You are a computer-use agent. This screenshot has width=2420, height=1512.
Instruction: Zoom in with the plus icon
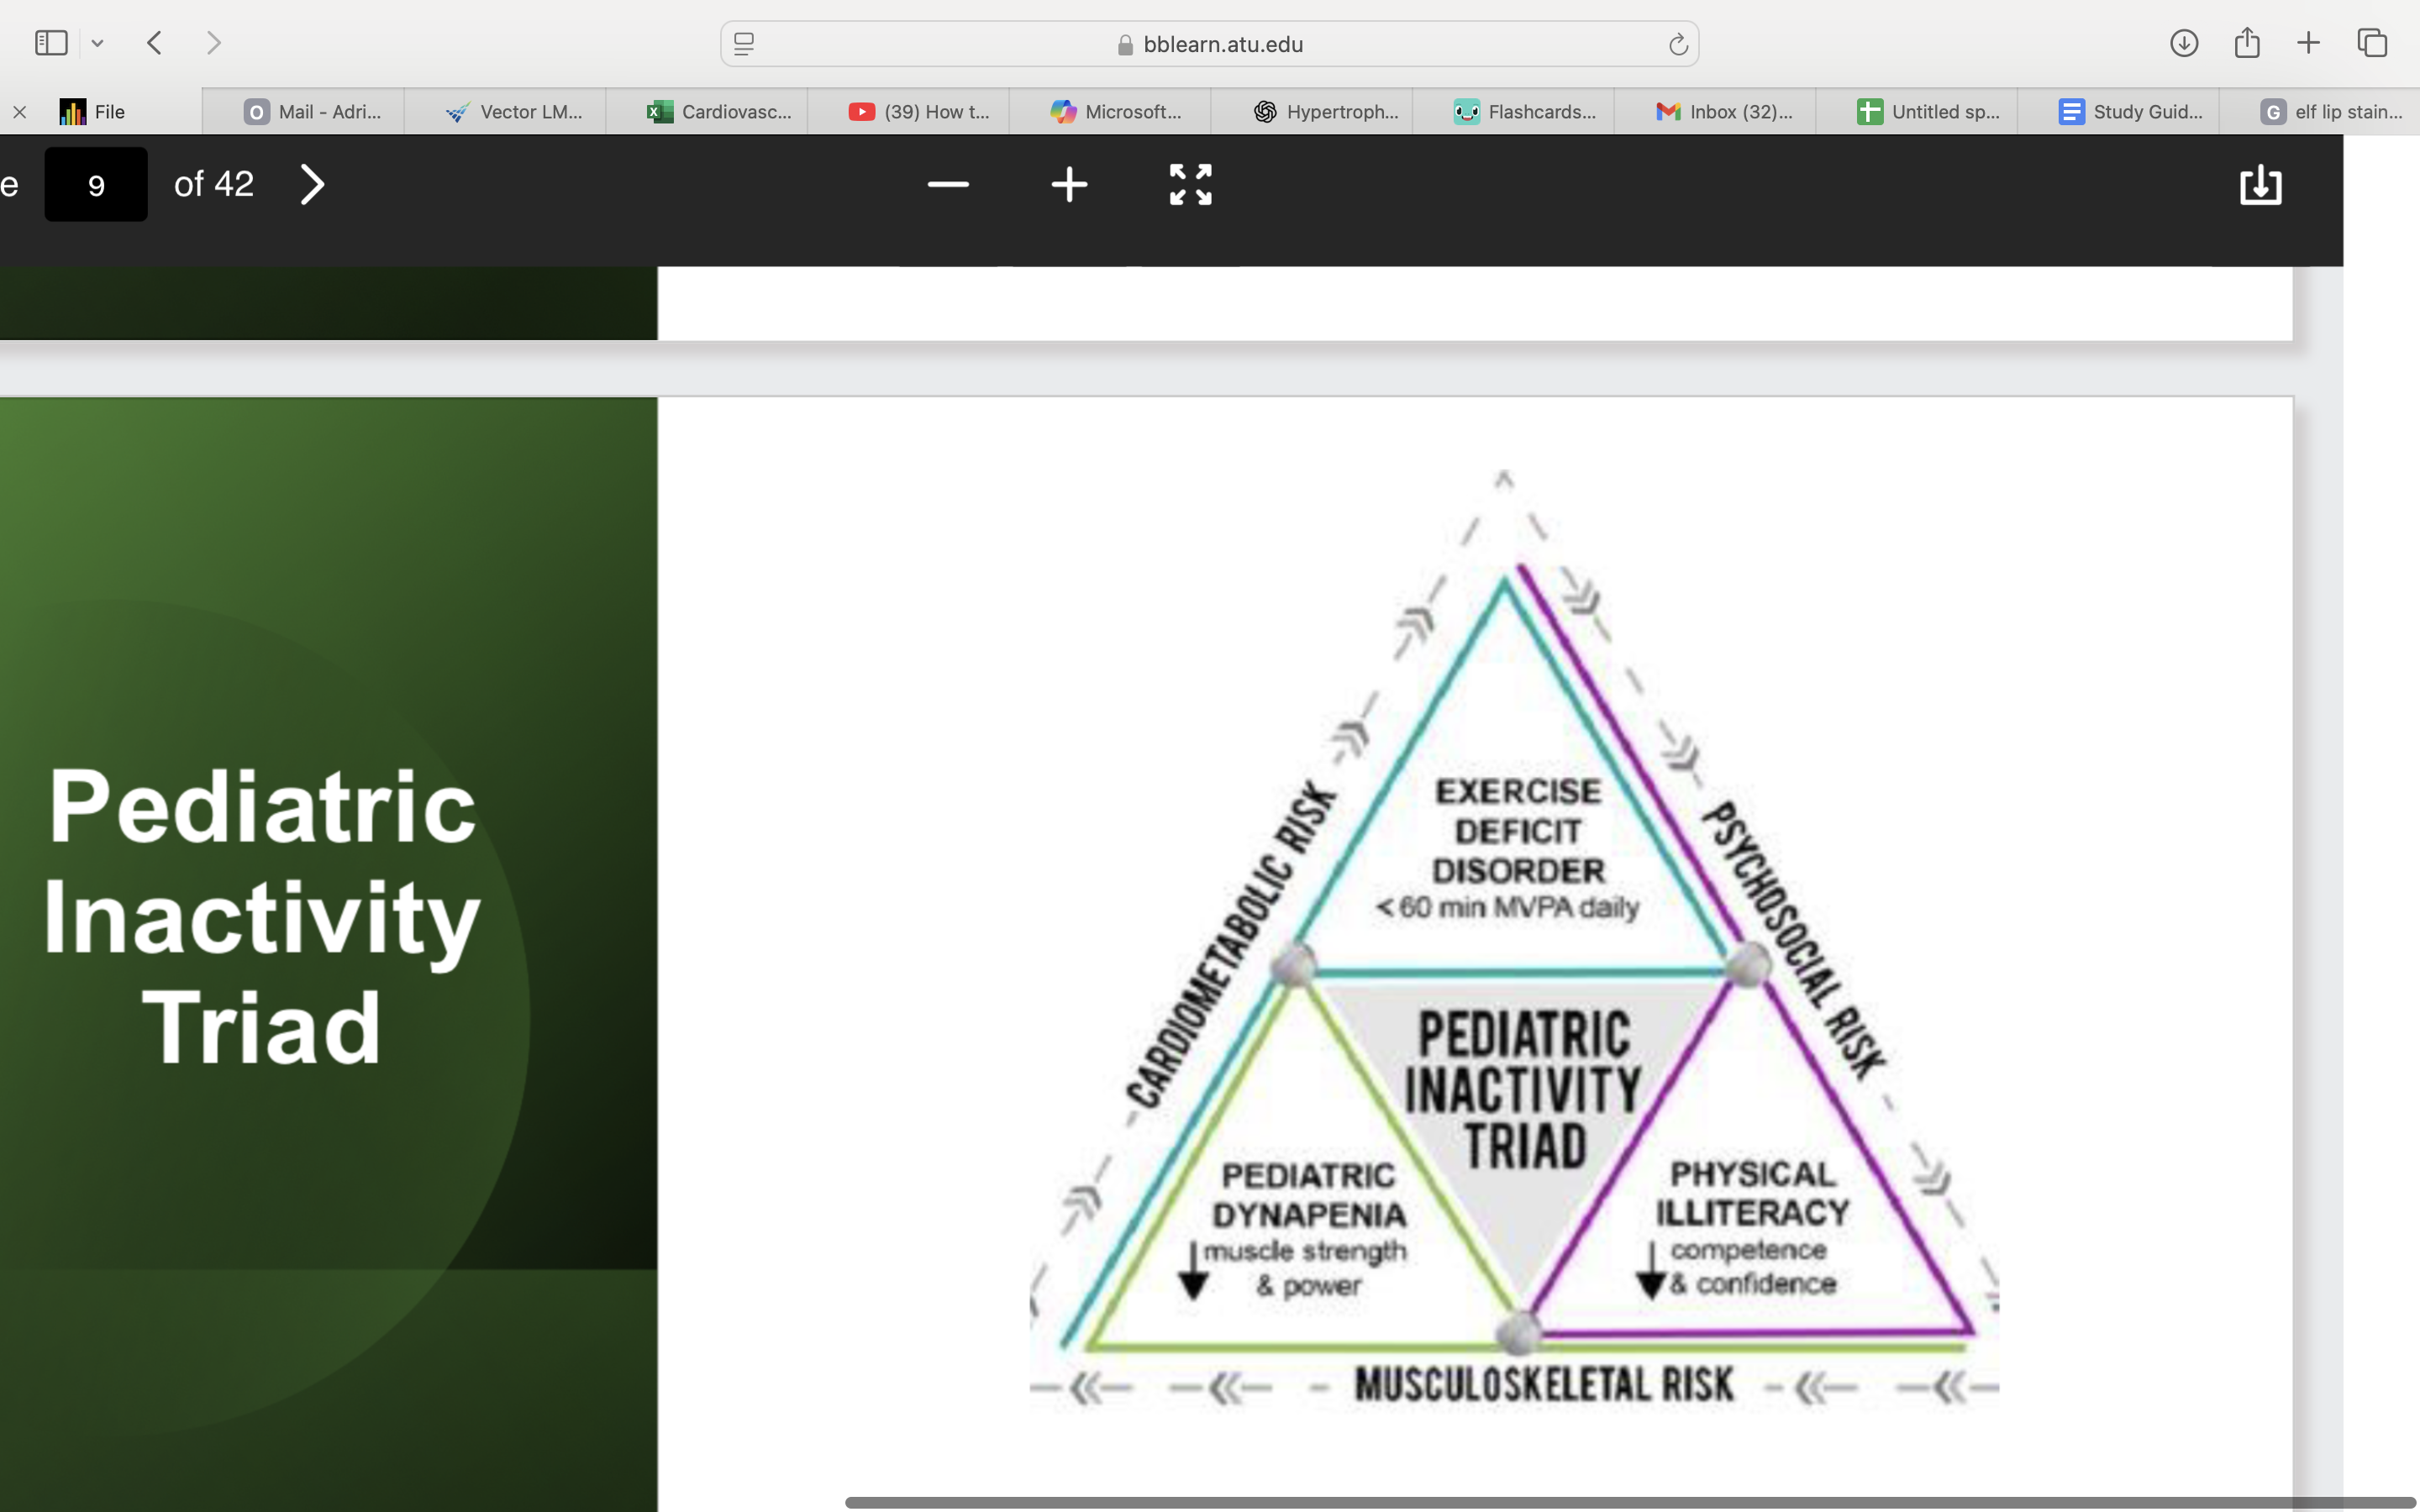[x=1069, y=185]
